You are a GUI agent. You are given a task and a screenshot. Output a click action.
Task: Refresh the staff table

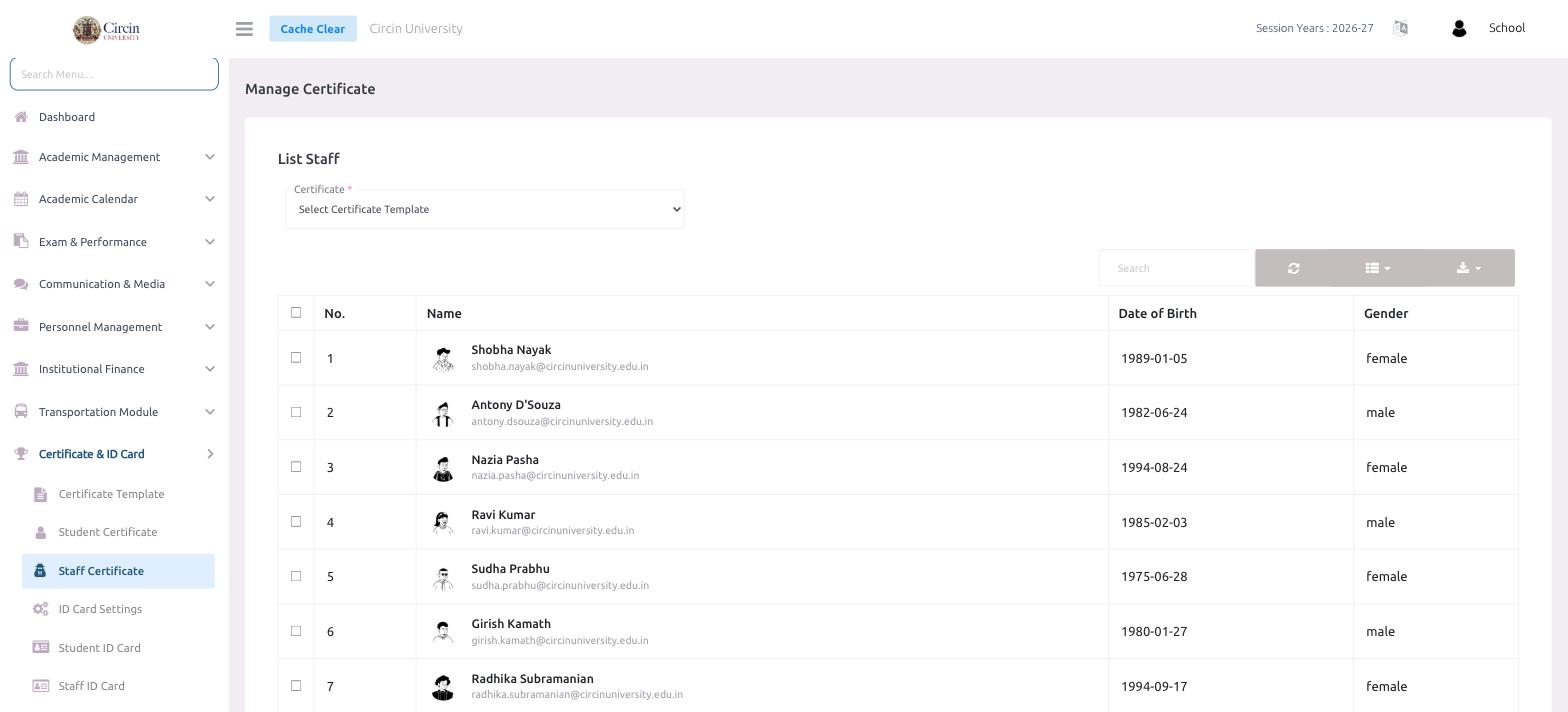pos(1294,268)
